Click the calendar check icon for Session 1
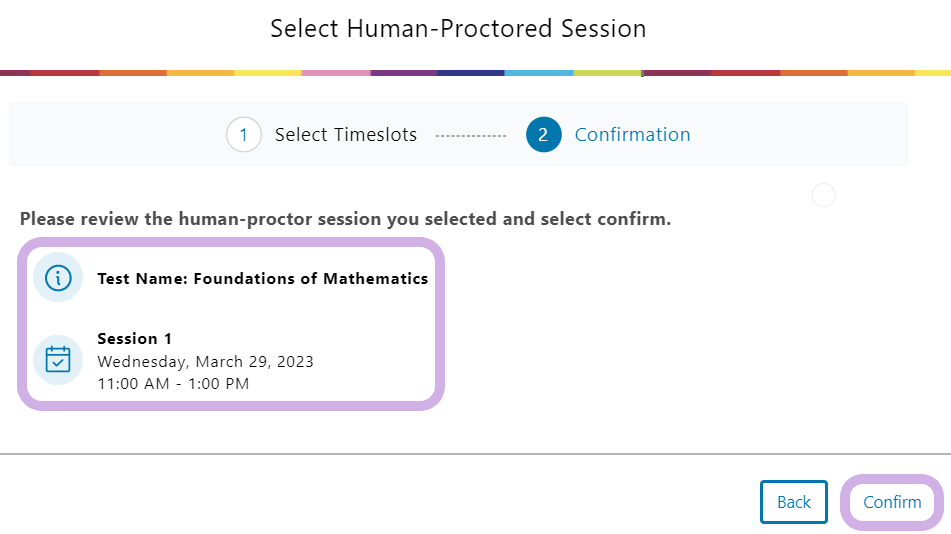 click(x=58, y=360)
